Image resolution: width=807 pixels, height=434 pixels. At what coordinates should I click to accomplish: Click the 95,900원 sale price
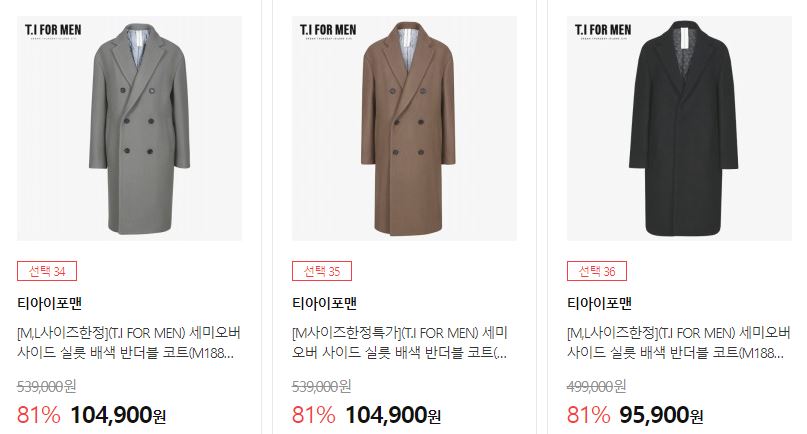click(x=661, y=415)
